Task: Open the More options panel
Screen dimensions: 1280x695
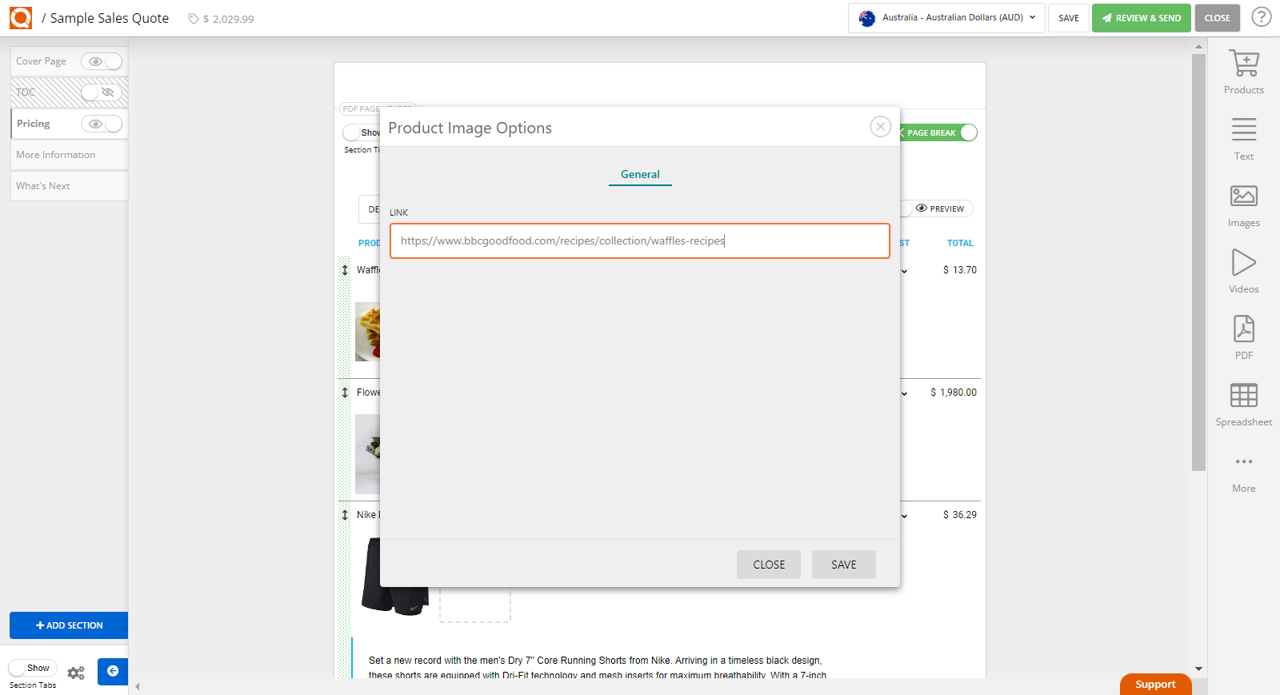Action: click(x=1243, y=470)
